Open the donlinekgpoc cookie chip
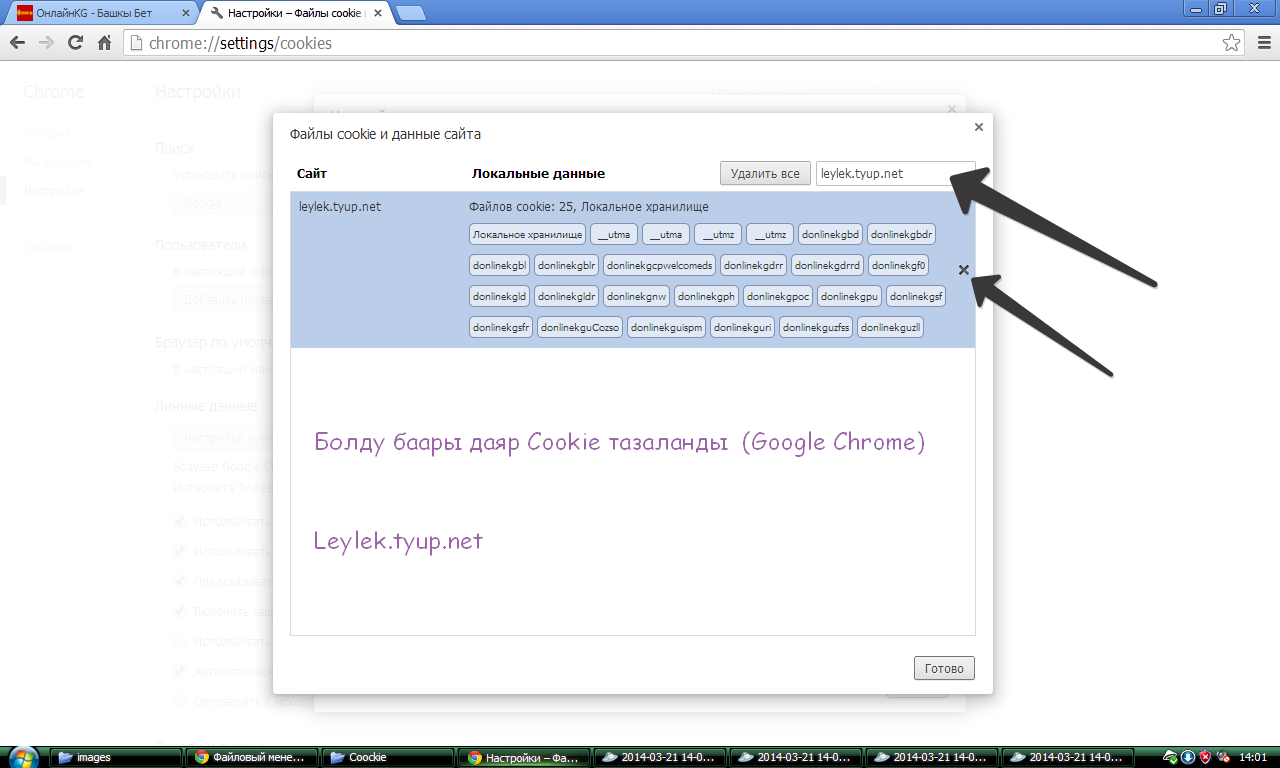Screen dimensions: 1280x768 (778, 297)
